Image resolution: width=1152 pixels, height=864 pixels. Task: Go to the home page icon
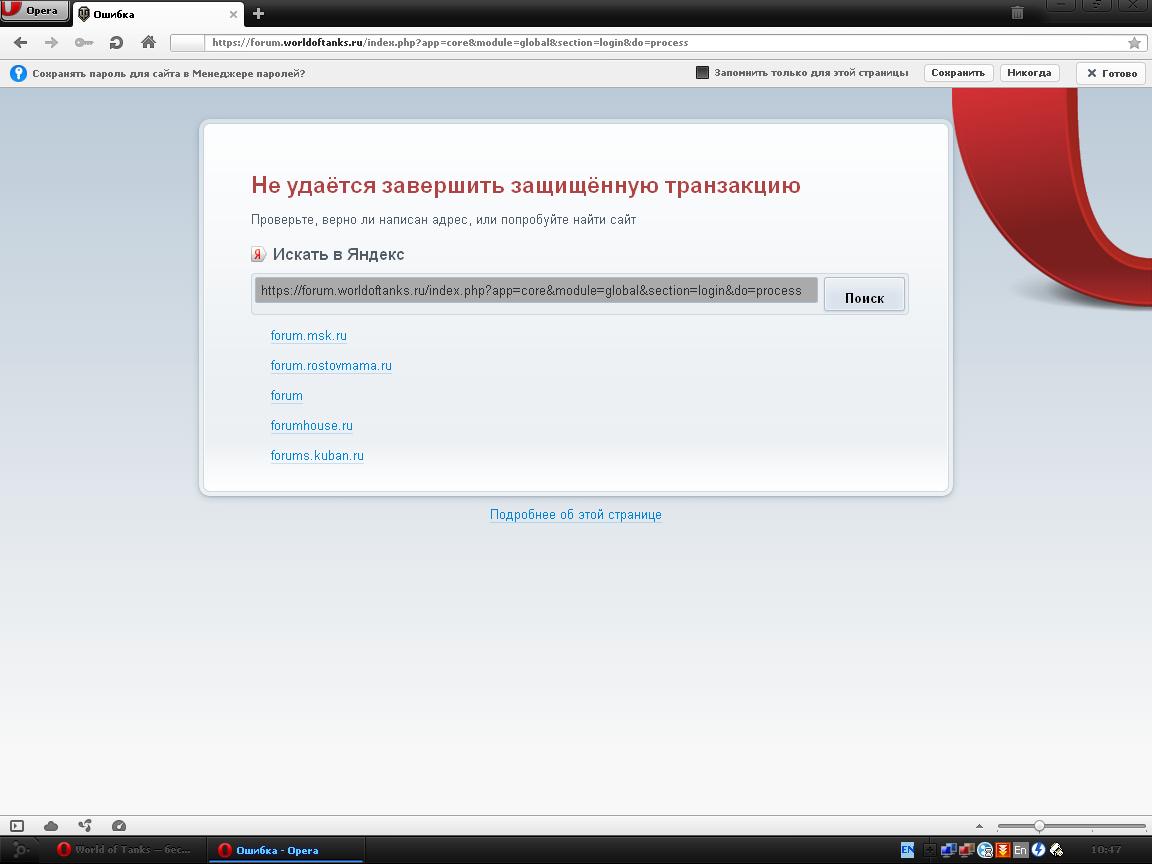click(x=148, y=42)
